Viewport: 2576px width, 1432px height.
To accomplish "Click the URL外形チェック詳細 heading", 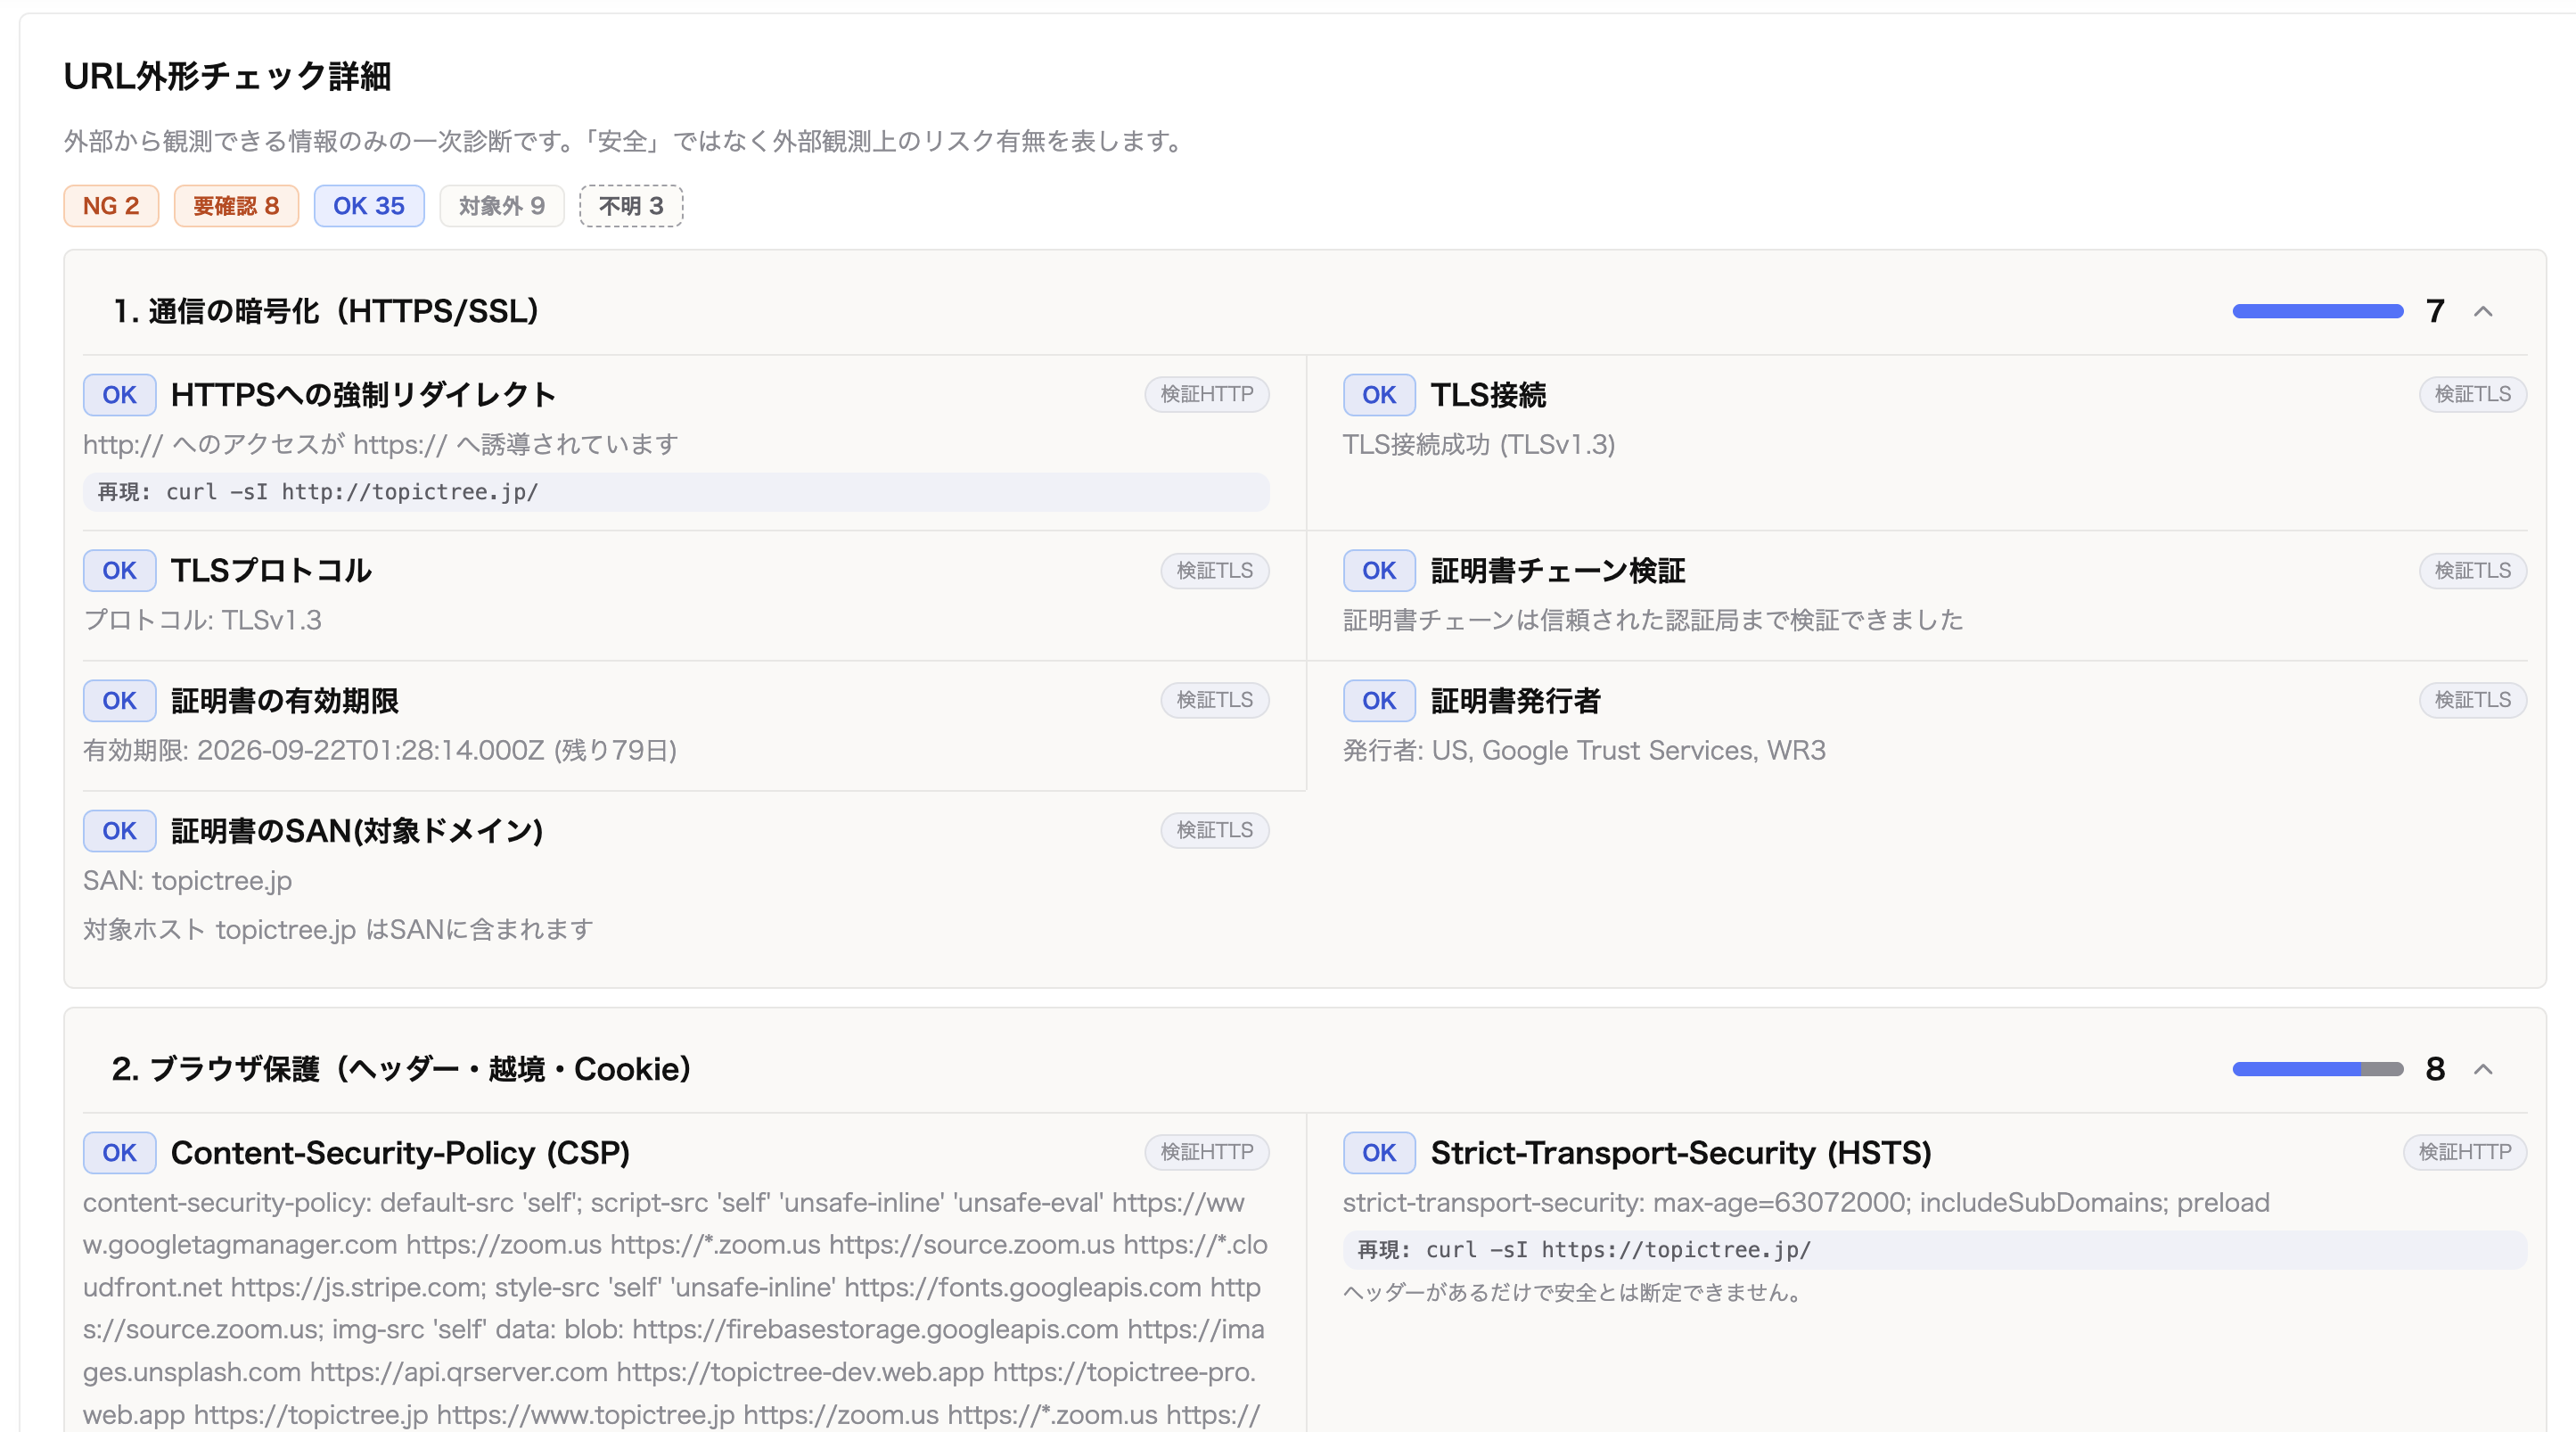I will 227,76.
